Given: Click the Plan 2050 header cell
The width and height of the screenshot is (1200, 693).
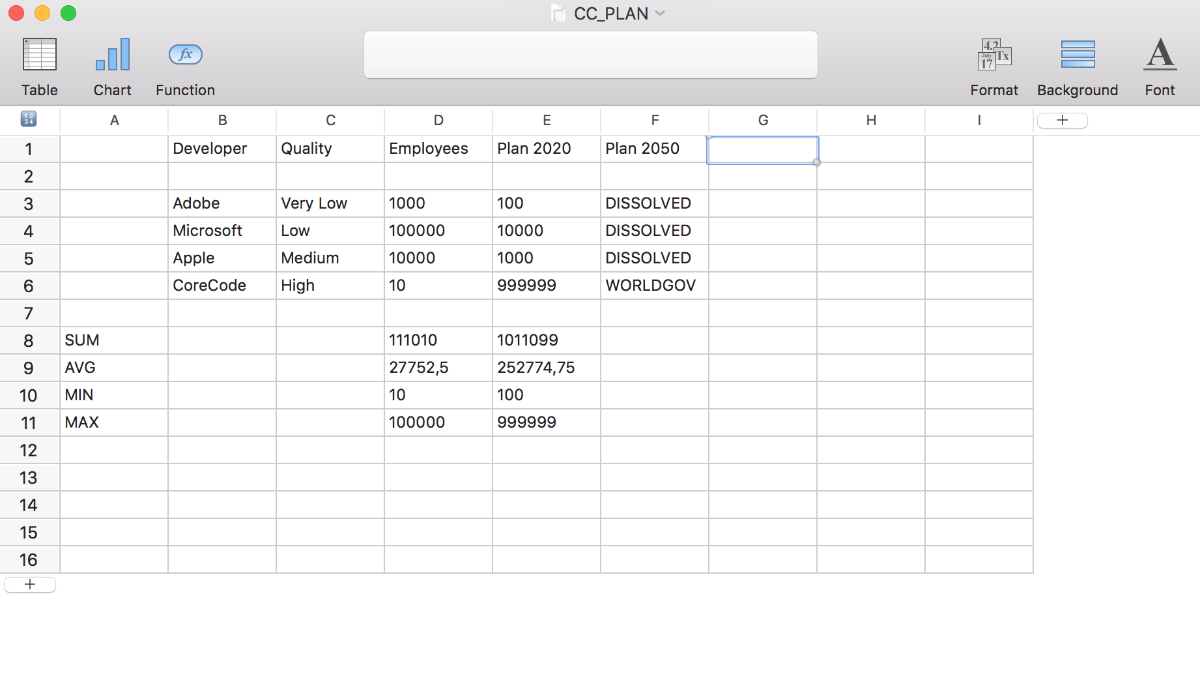Looking at the screenshot, I should pos(654,148).
